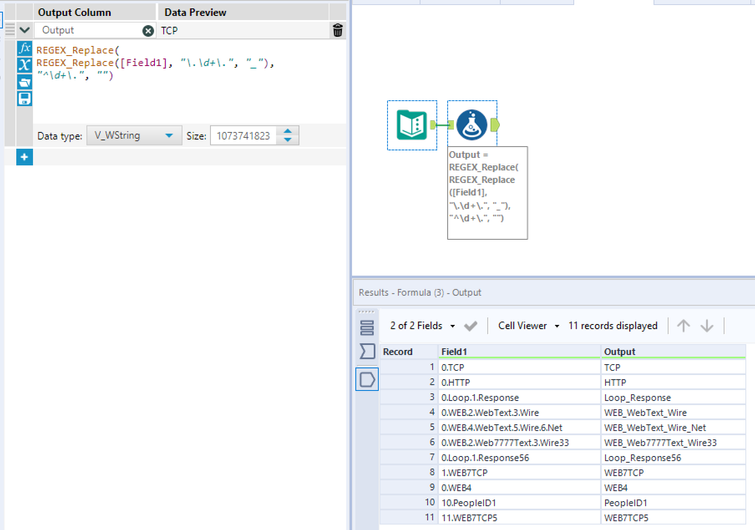
Task: Click the open saved expressions folder icon
Action: pos(25,82)
